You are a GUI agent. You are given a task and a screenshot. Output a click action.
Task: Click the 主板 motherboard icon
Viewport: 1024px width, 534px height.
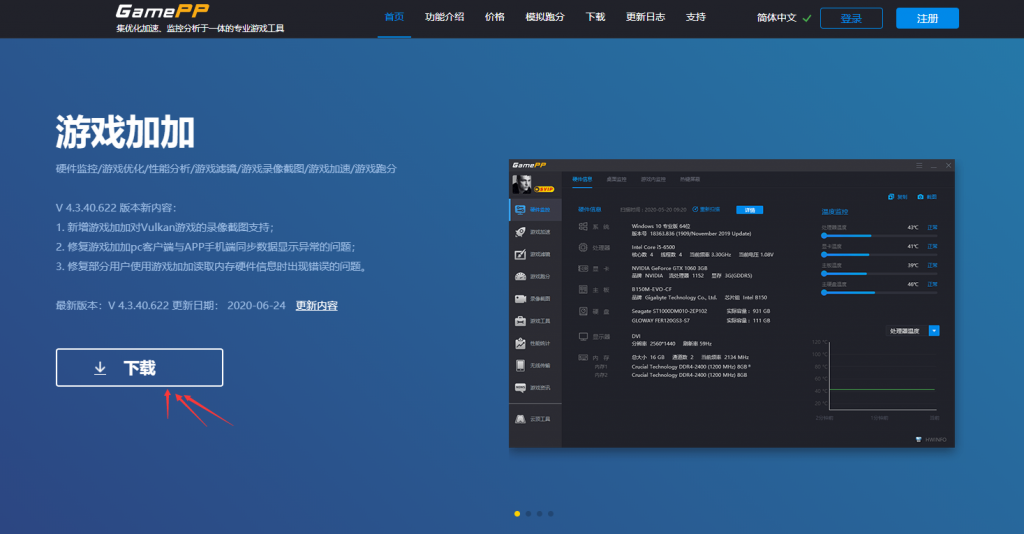[583, 289]
